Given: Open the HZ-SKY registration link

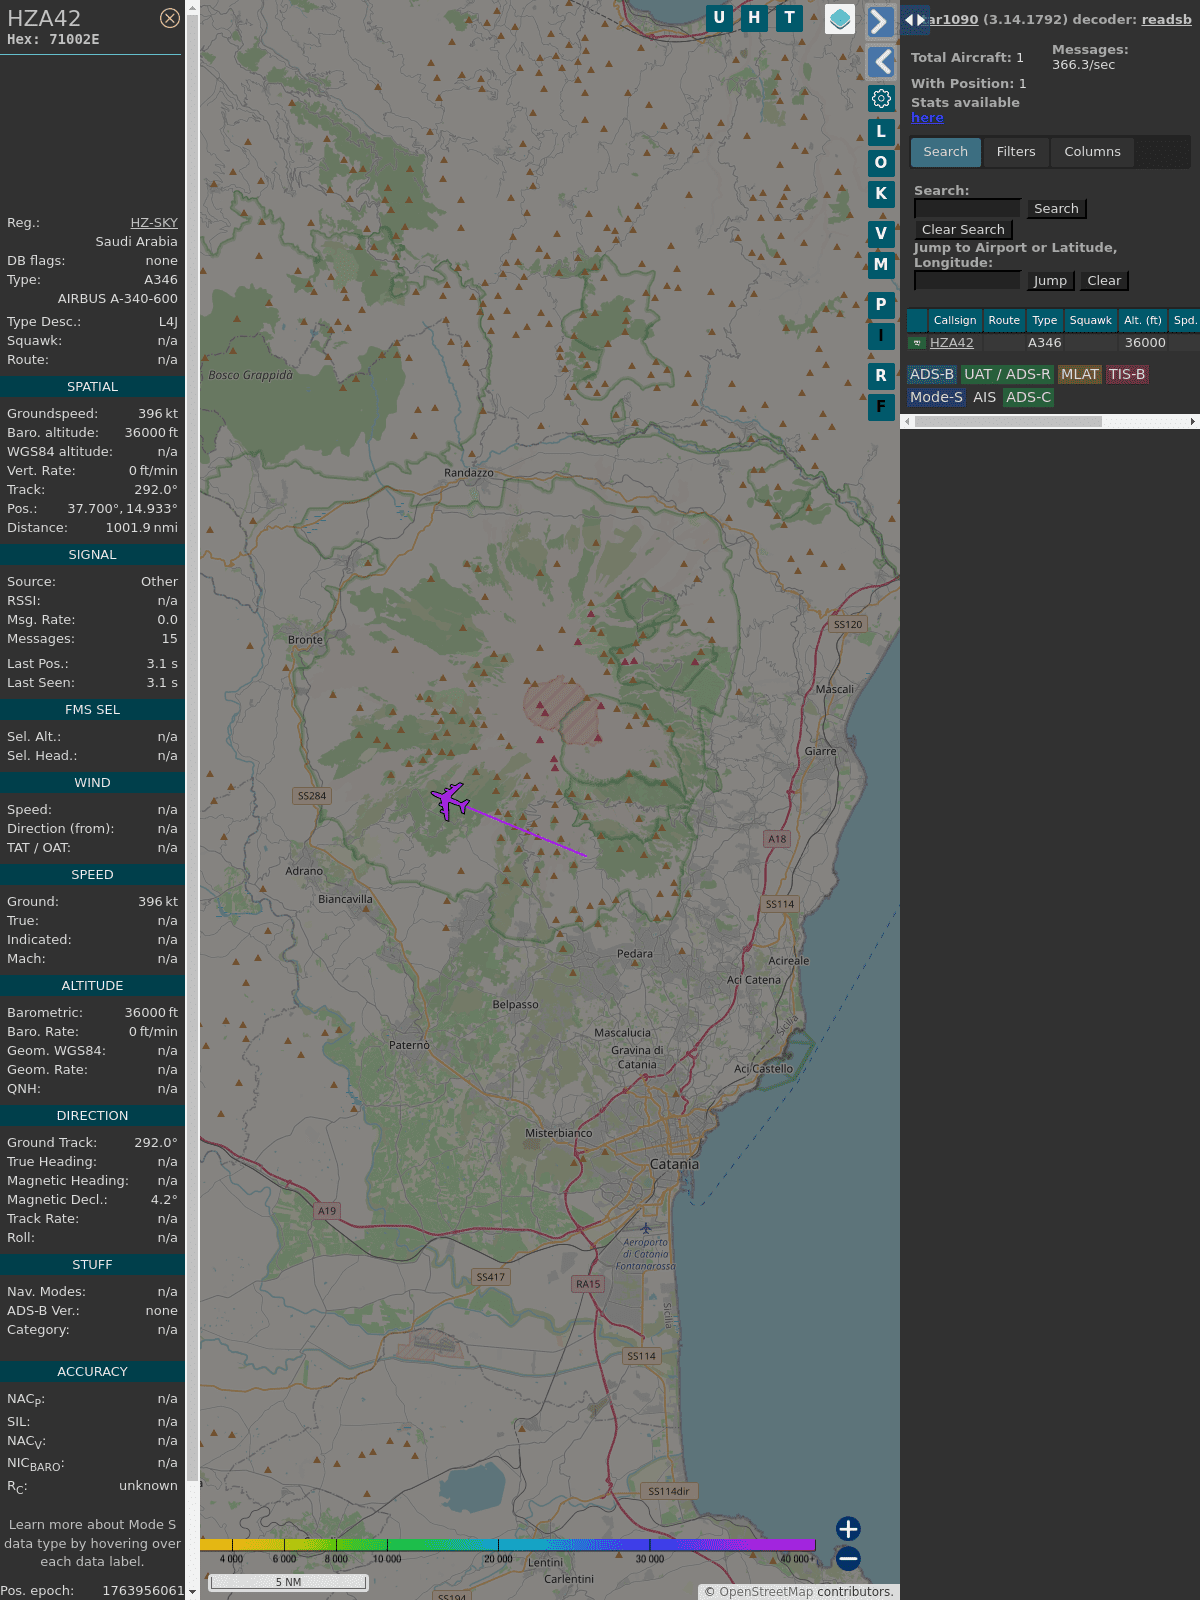Looking at the screenshot, I should pos(154,223).
